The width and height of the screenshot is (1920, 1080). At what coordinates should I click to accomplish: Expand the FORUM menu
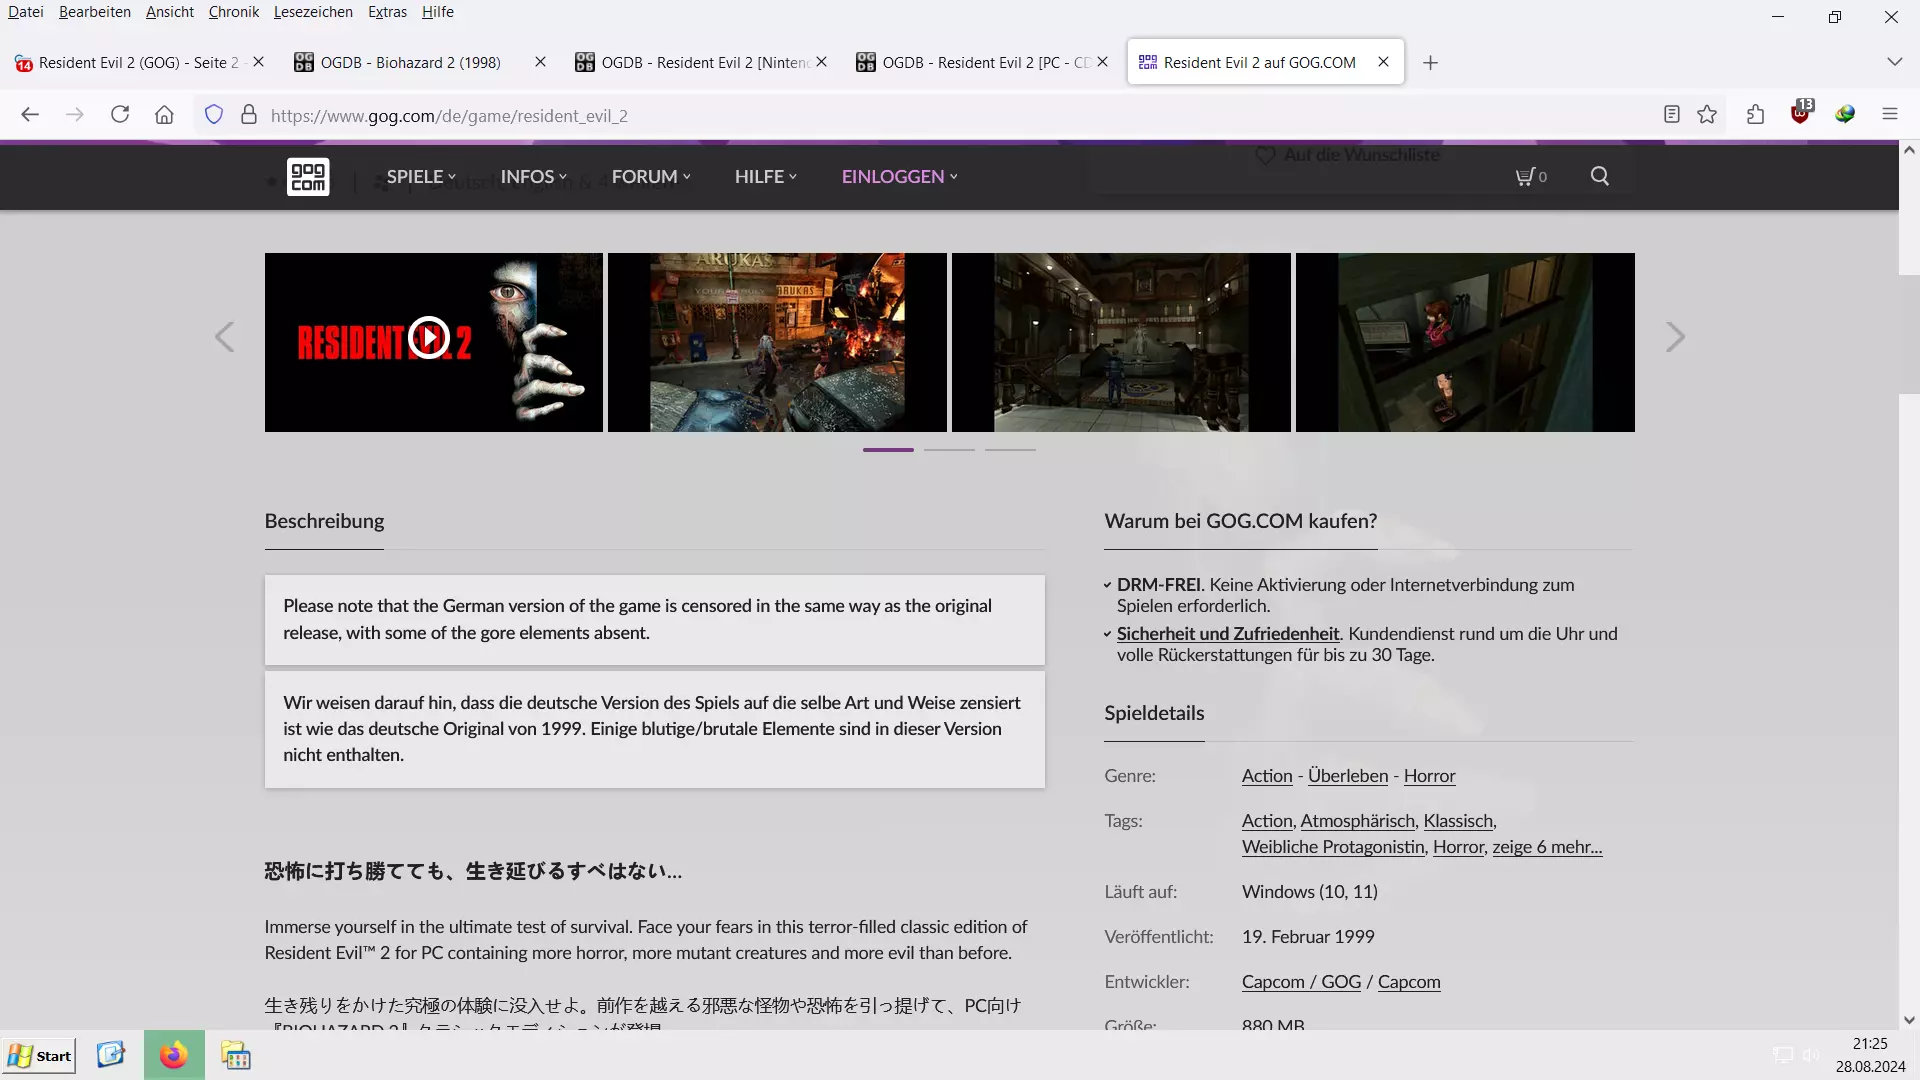[x=651, y=177]
